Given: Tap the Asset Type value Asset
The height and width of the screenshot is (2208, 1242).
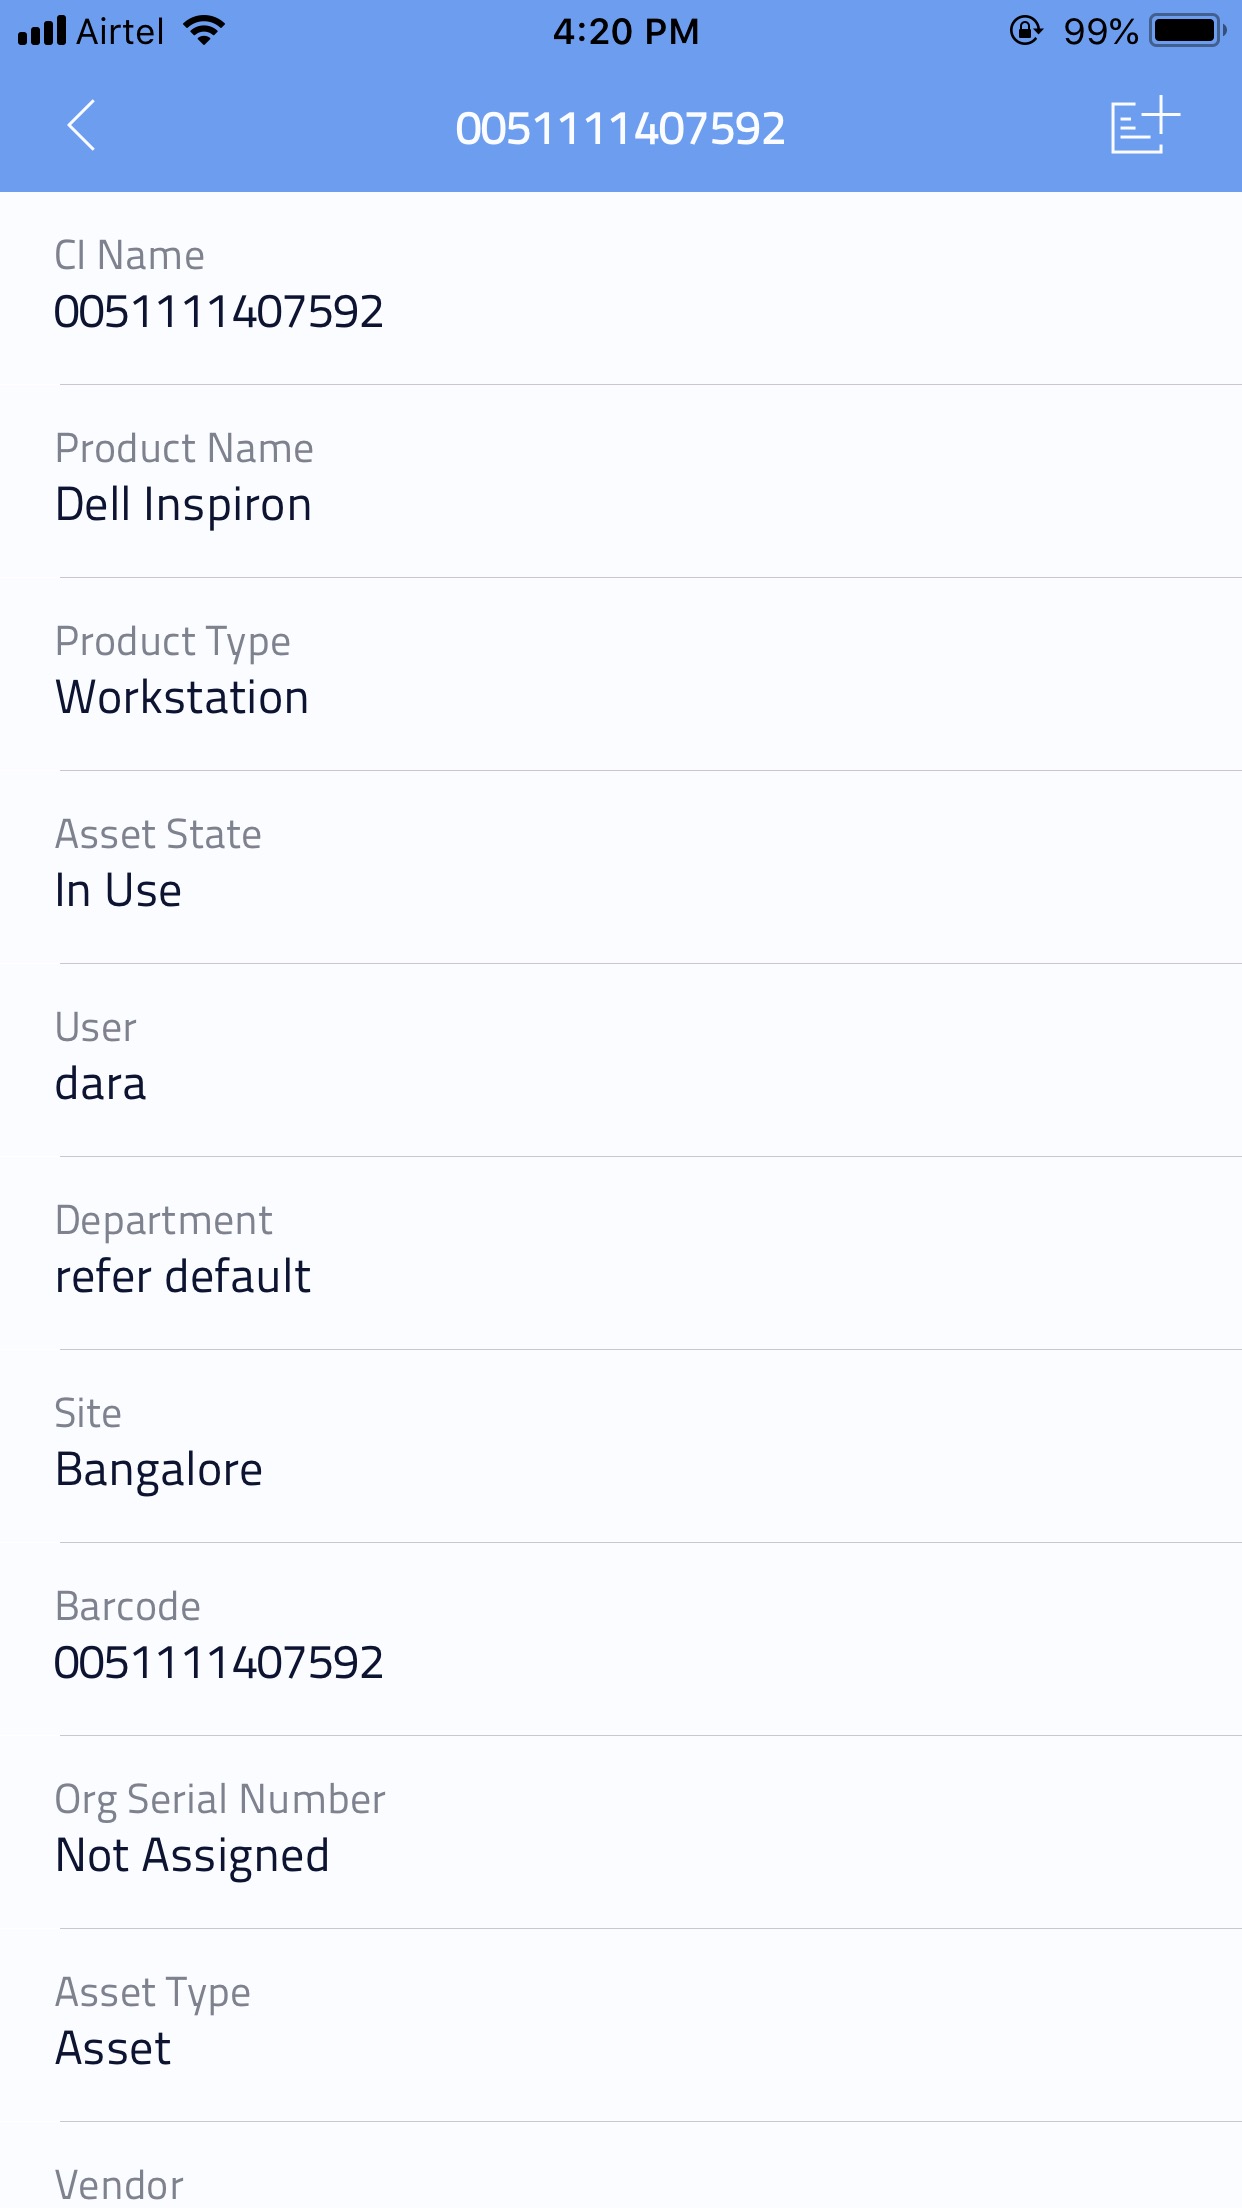Looking at the screenshot, I should 114,2049.
